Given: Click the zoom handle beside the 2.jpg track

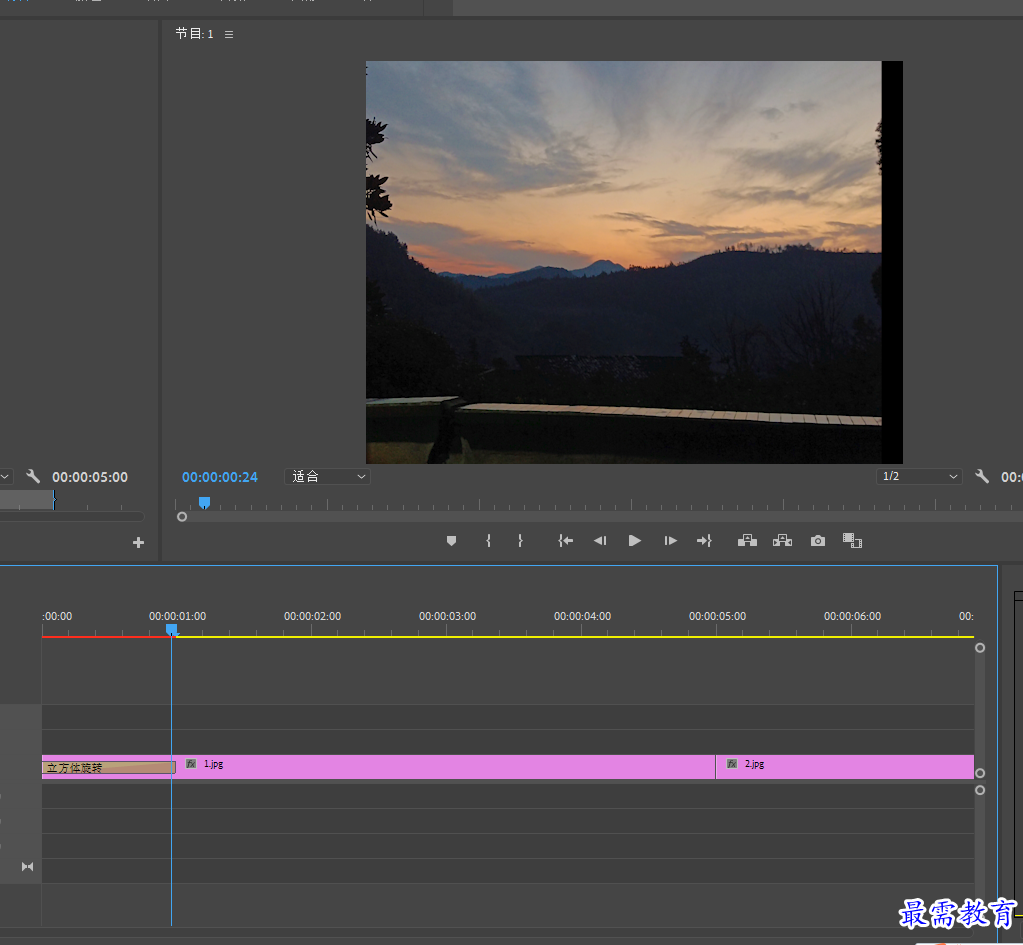Looking at the screenshot, I should [980, 773].
